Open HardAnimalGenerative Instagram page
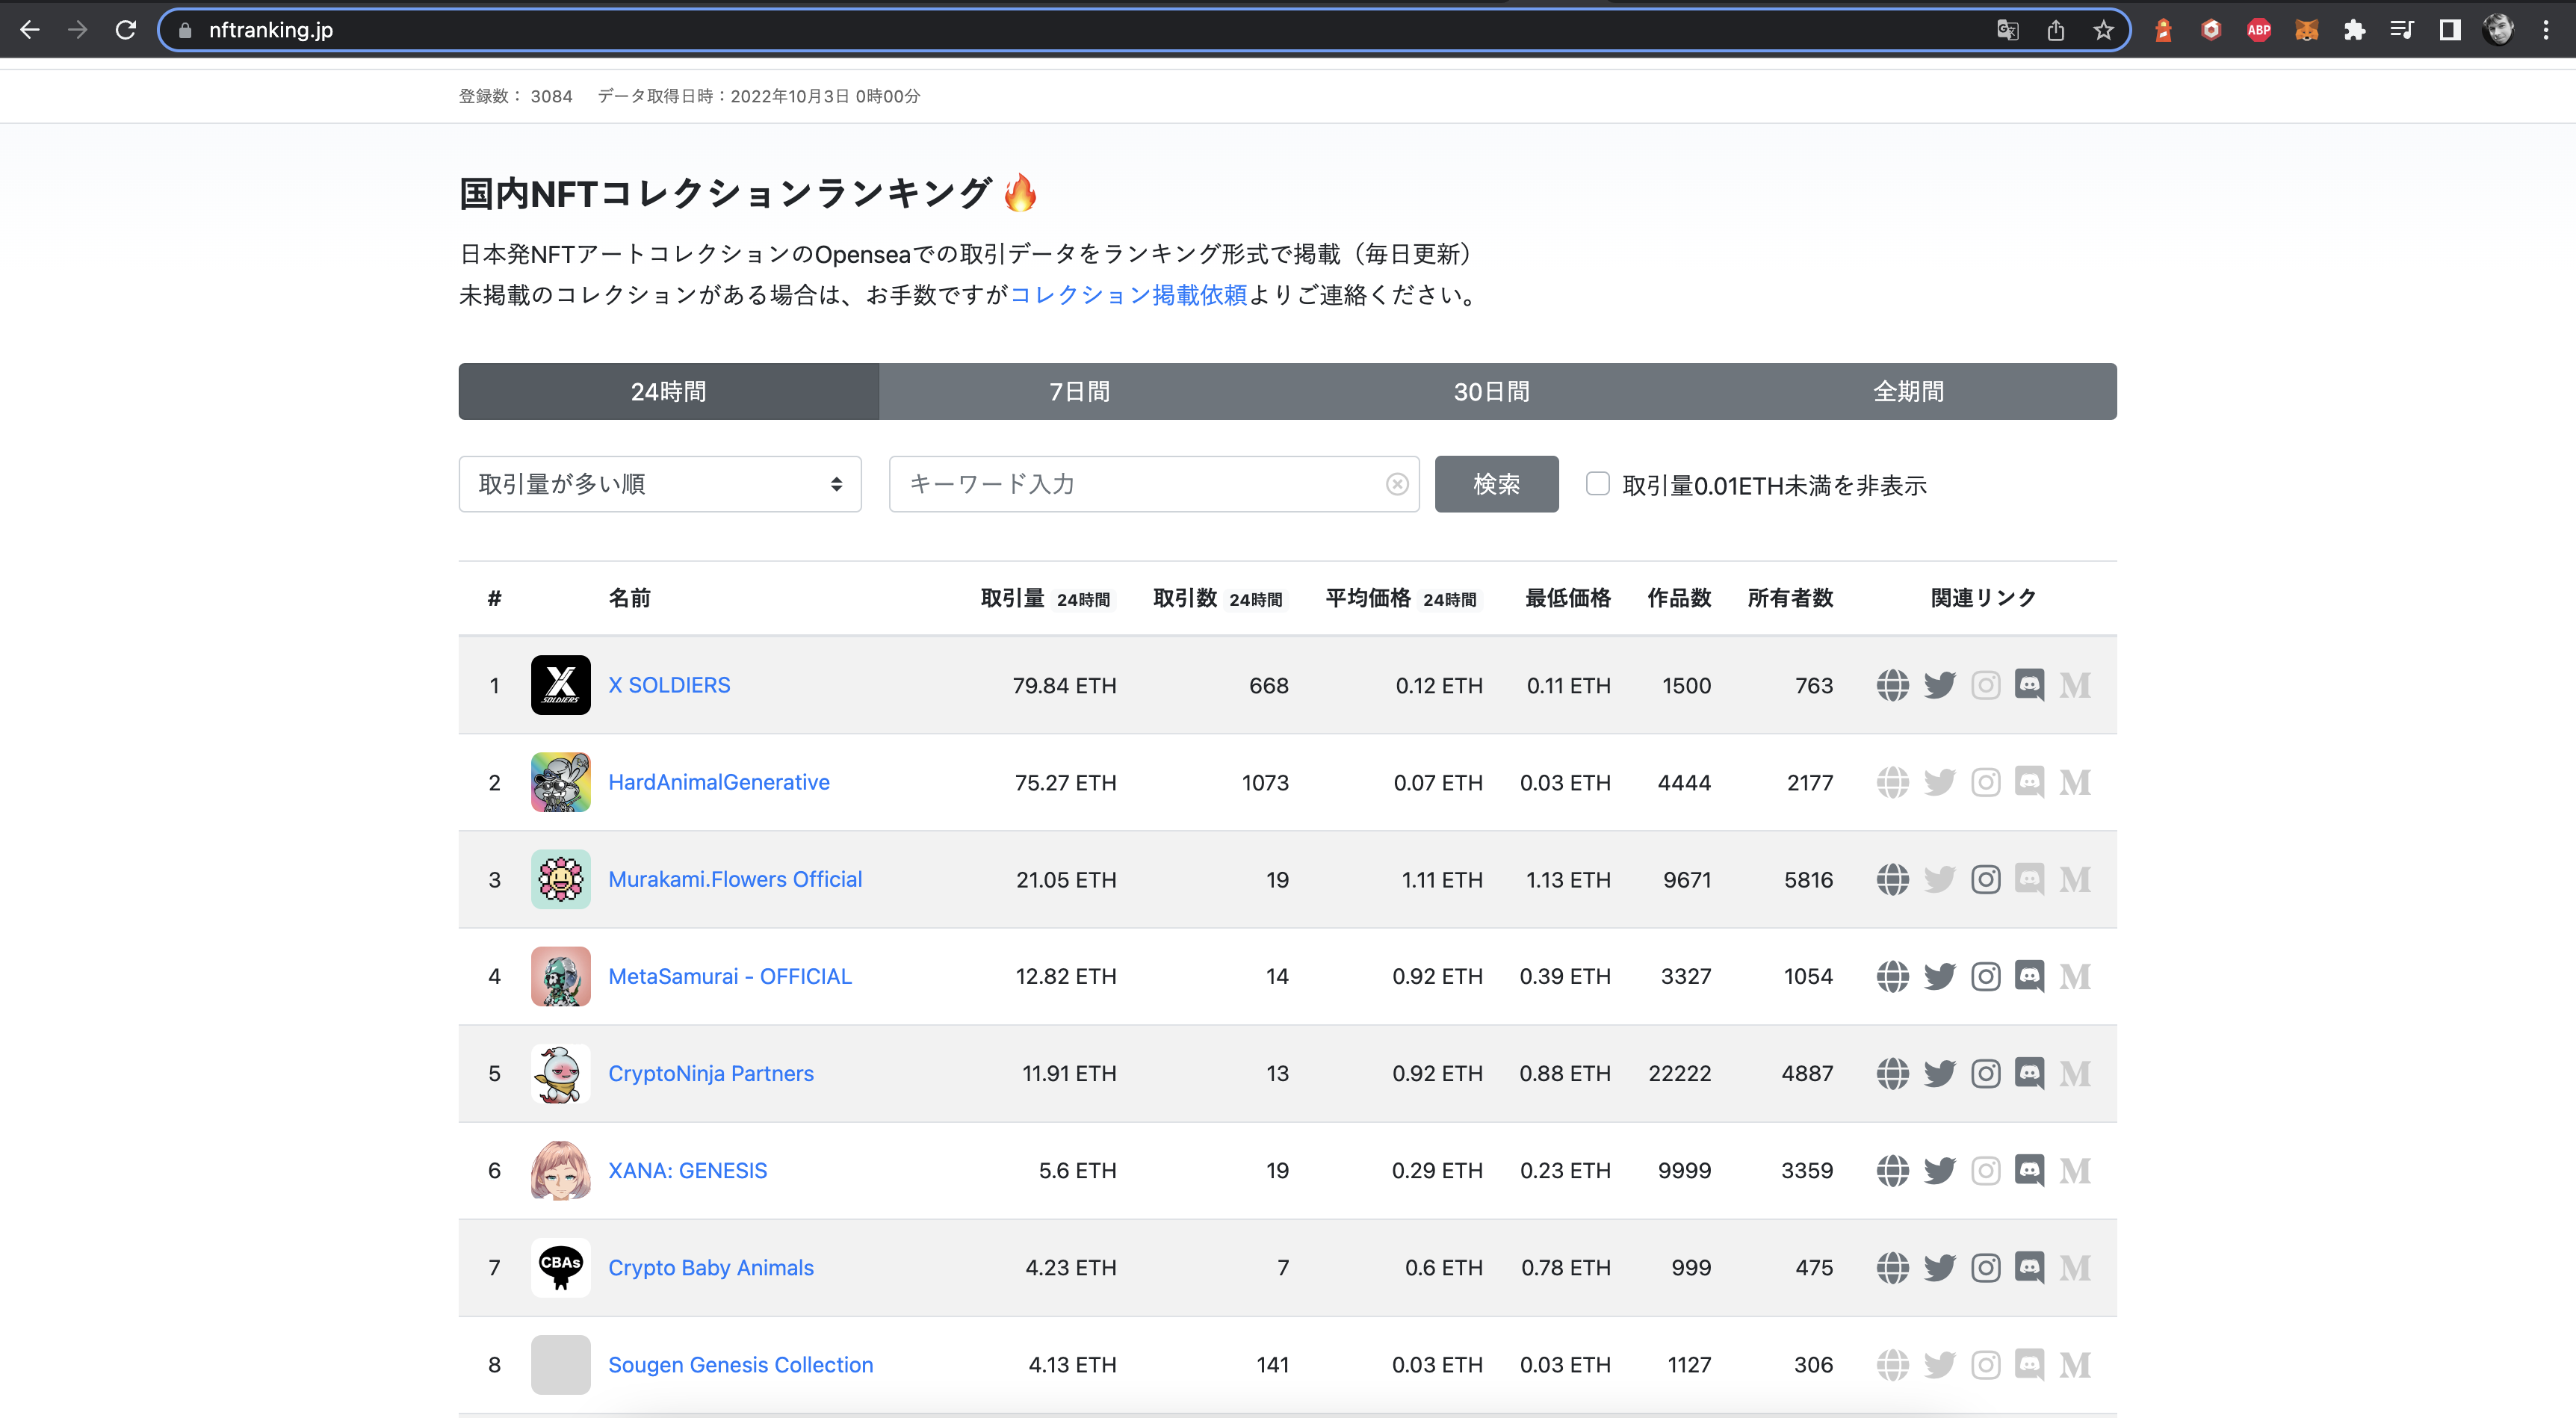 1986,782
